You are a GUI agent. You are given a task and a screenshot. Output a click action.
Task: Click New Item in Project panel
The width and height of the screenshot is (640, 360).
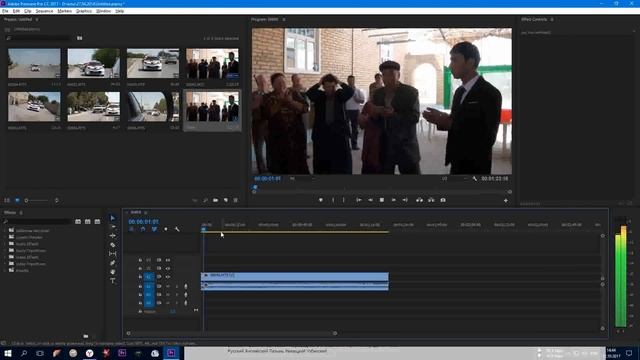coord(226,200)
